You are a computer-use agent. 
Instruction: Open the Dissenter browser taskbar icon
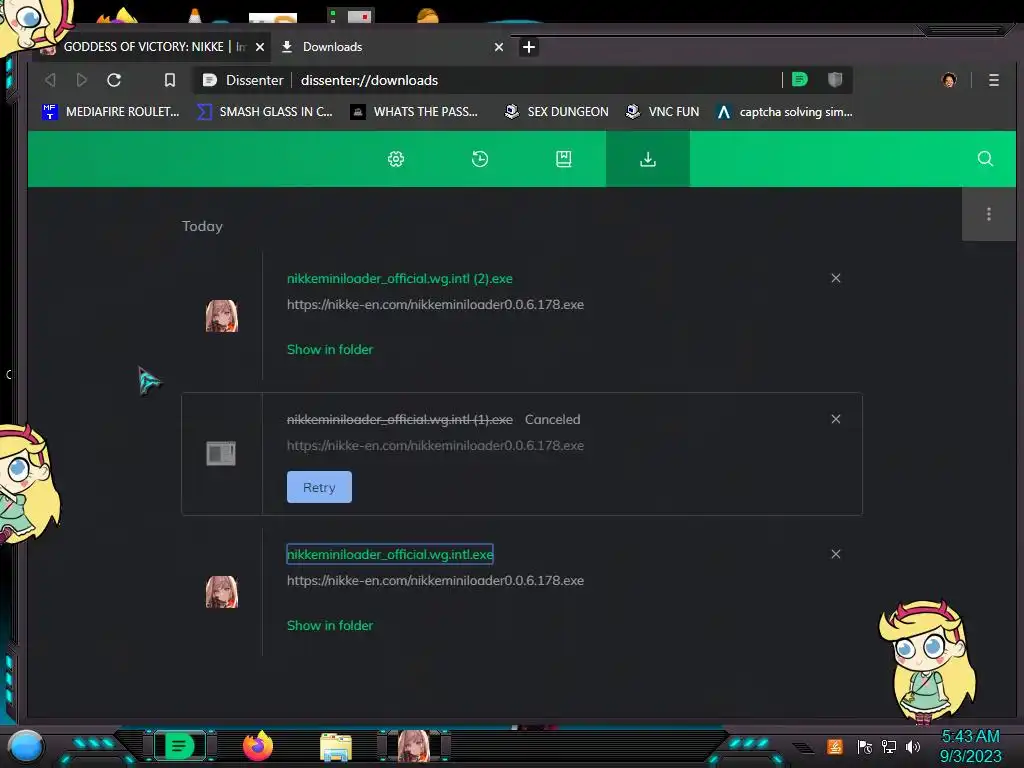point(180,746)
